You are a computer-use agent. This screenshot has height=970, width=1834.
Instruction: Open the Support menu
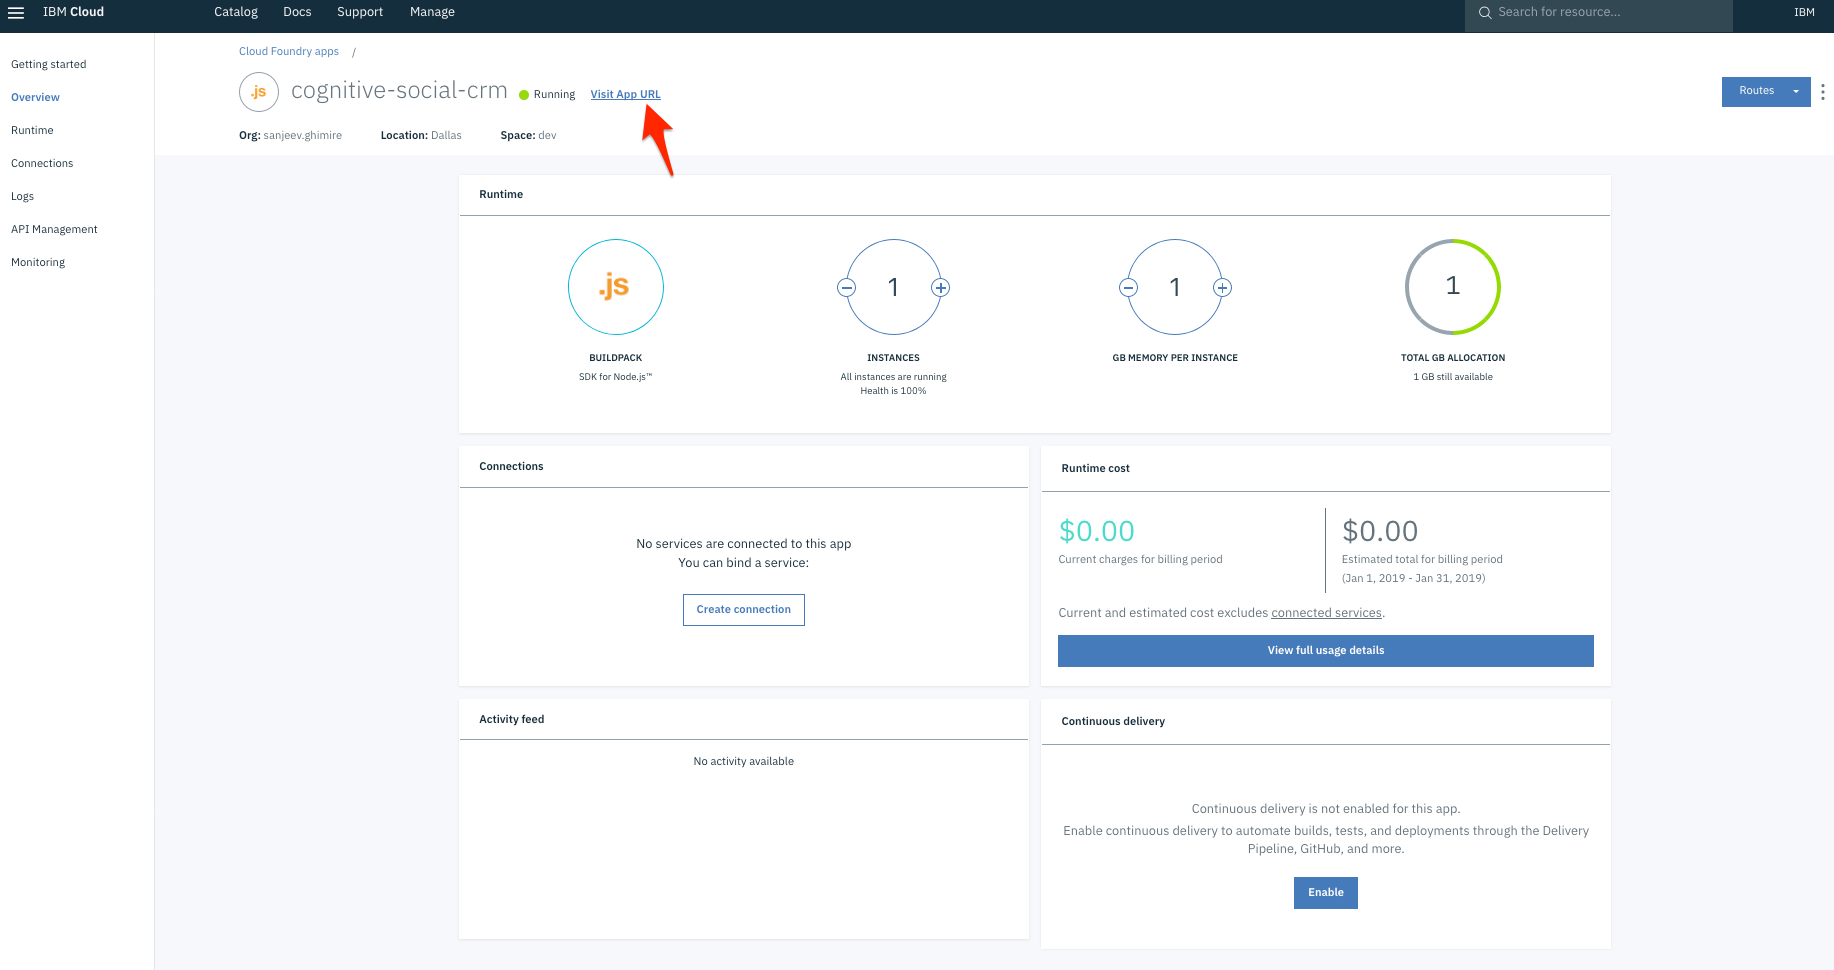(x=360, y=12)
